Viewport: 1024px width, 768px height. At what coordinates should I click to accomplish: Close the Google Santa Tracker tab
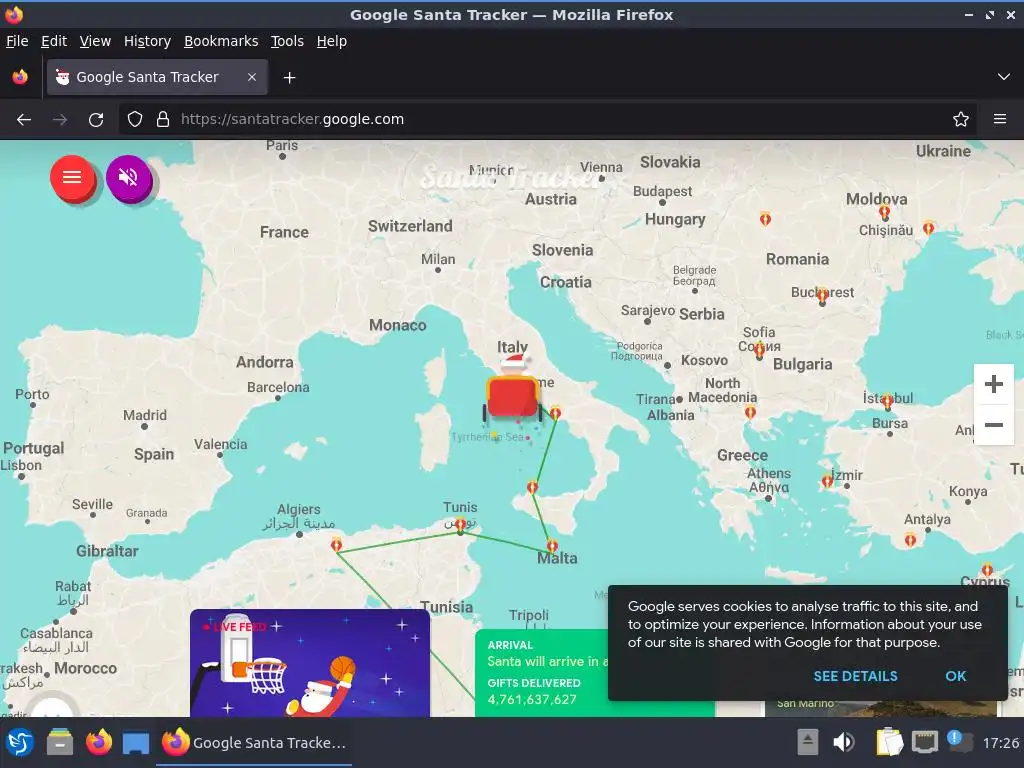(x=252, y=77)
